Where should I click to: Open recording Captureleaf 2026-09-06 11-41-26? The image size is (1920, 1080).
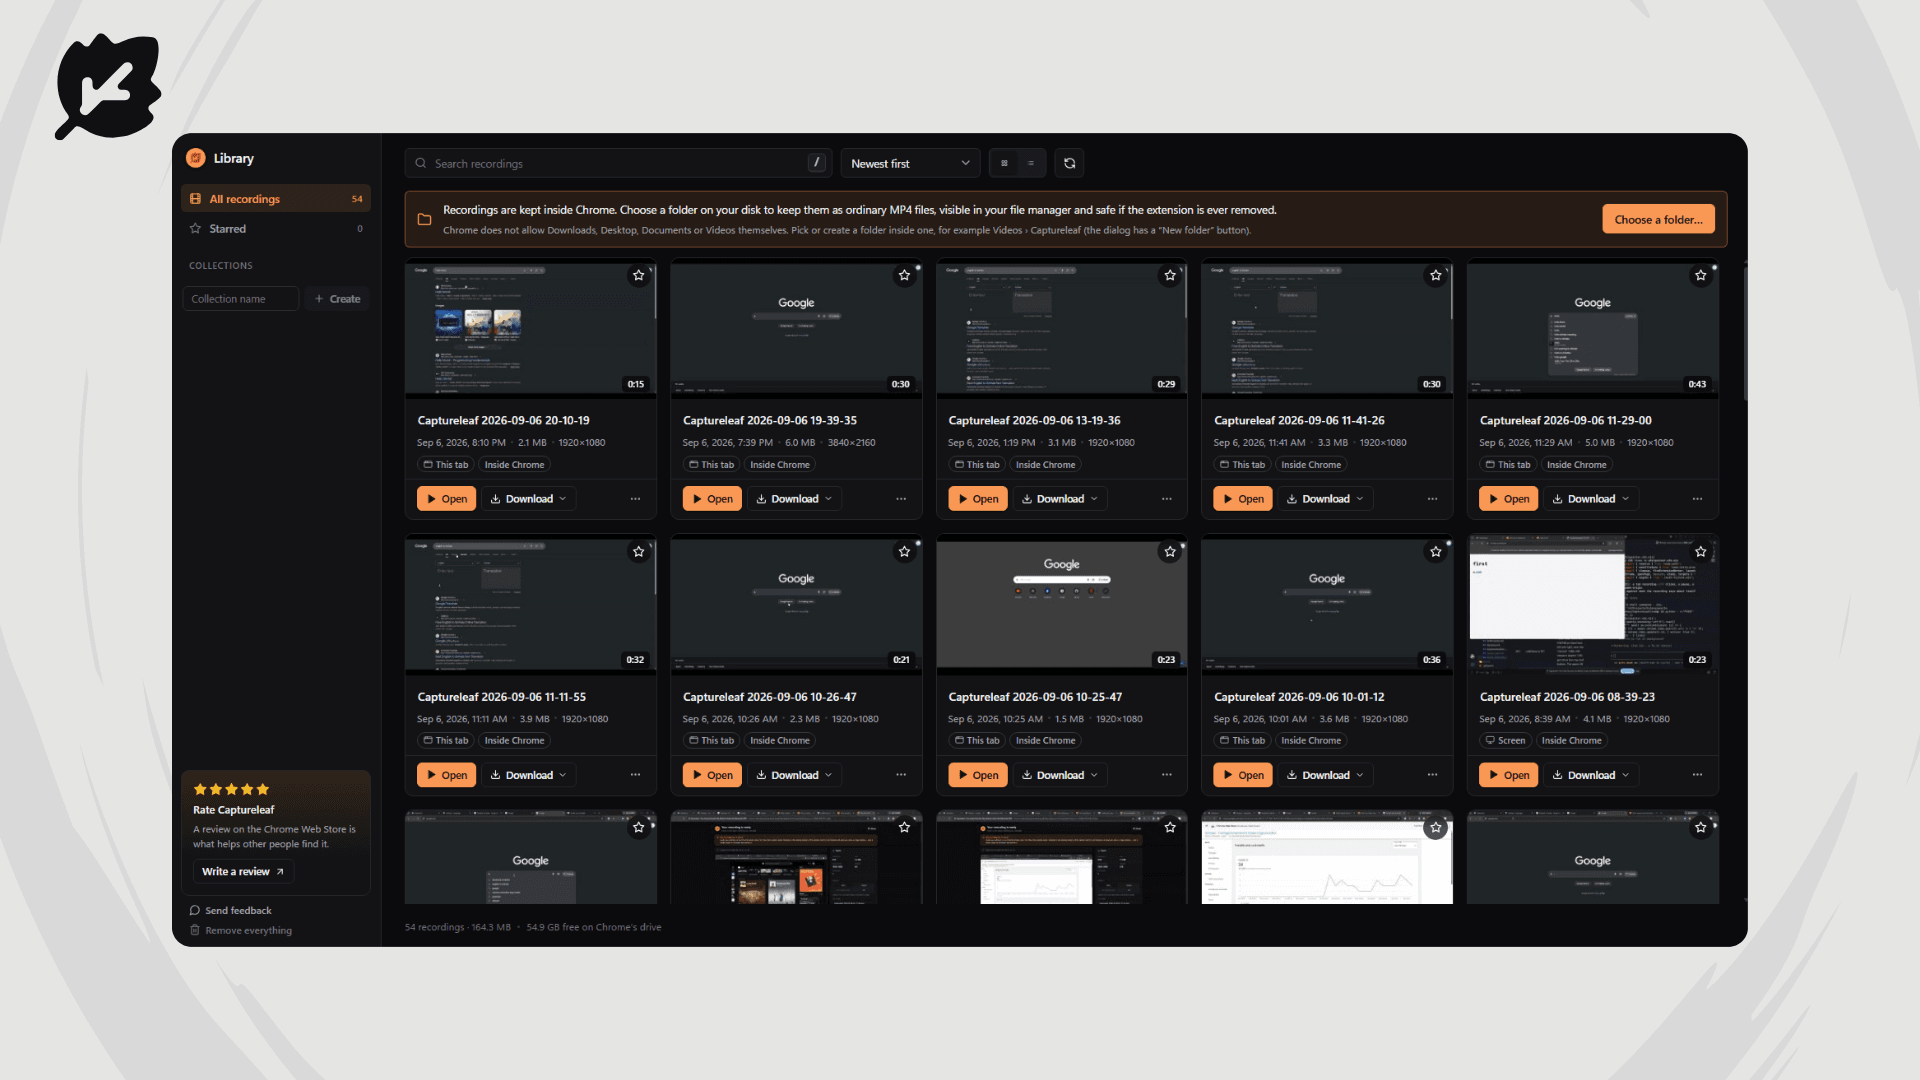(1243, 499)
